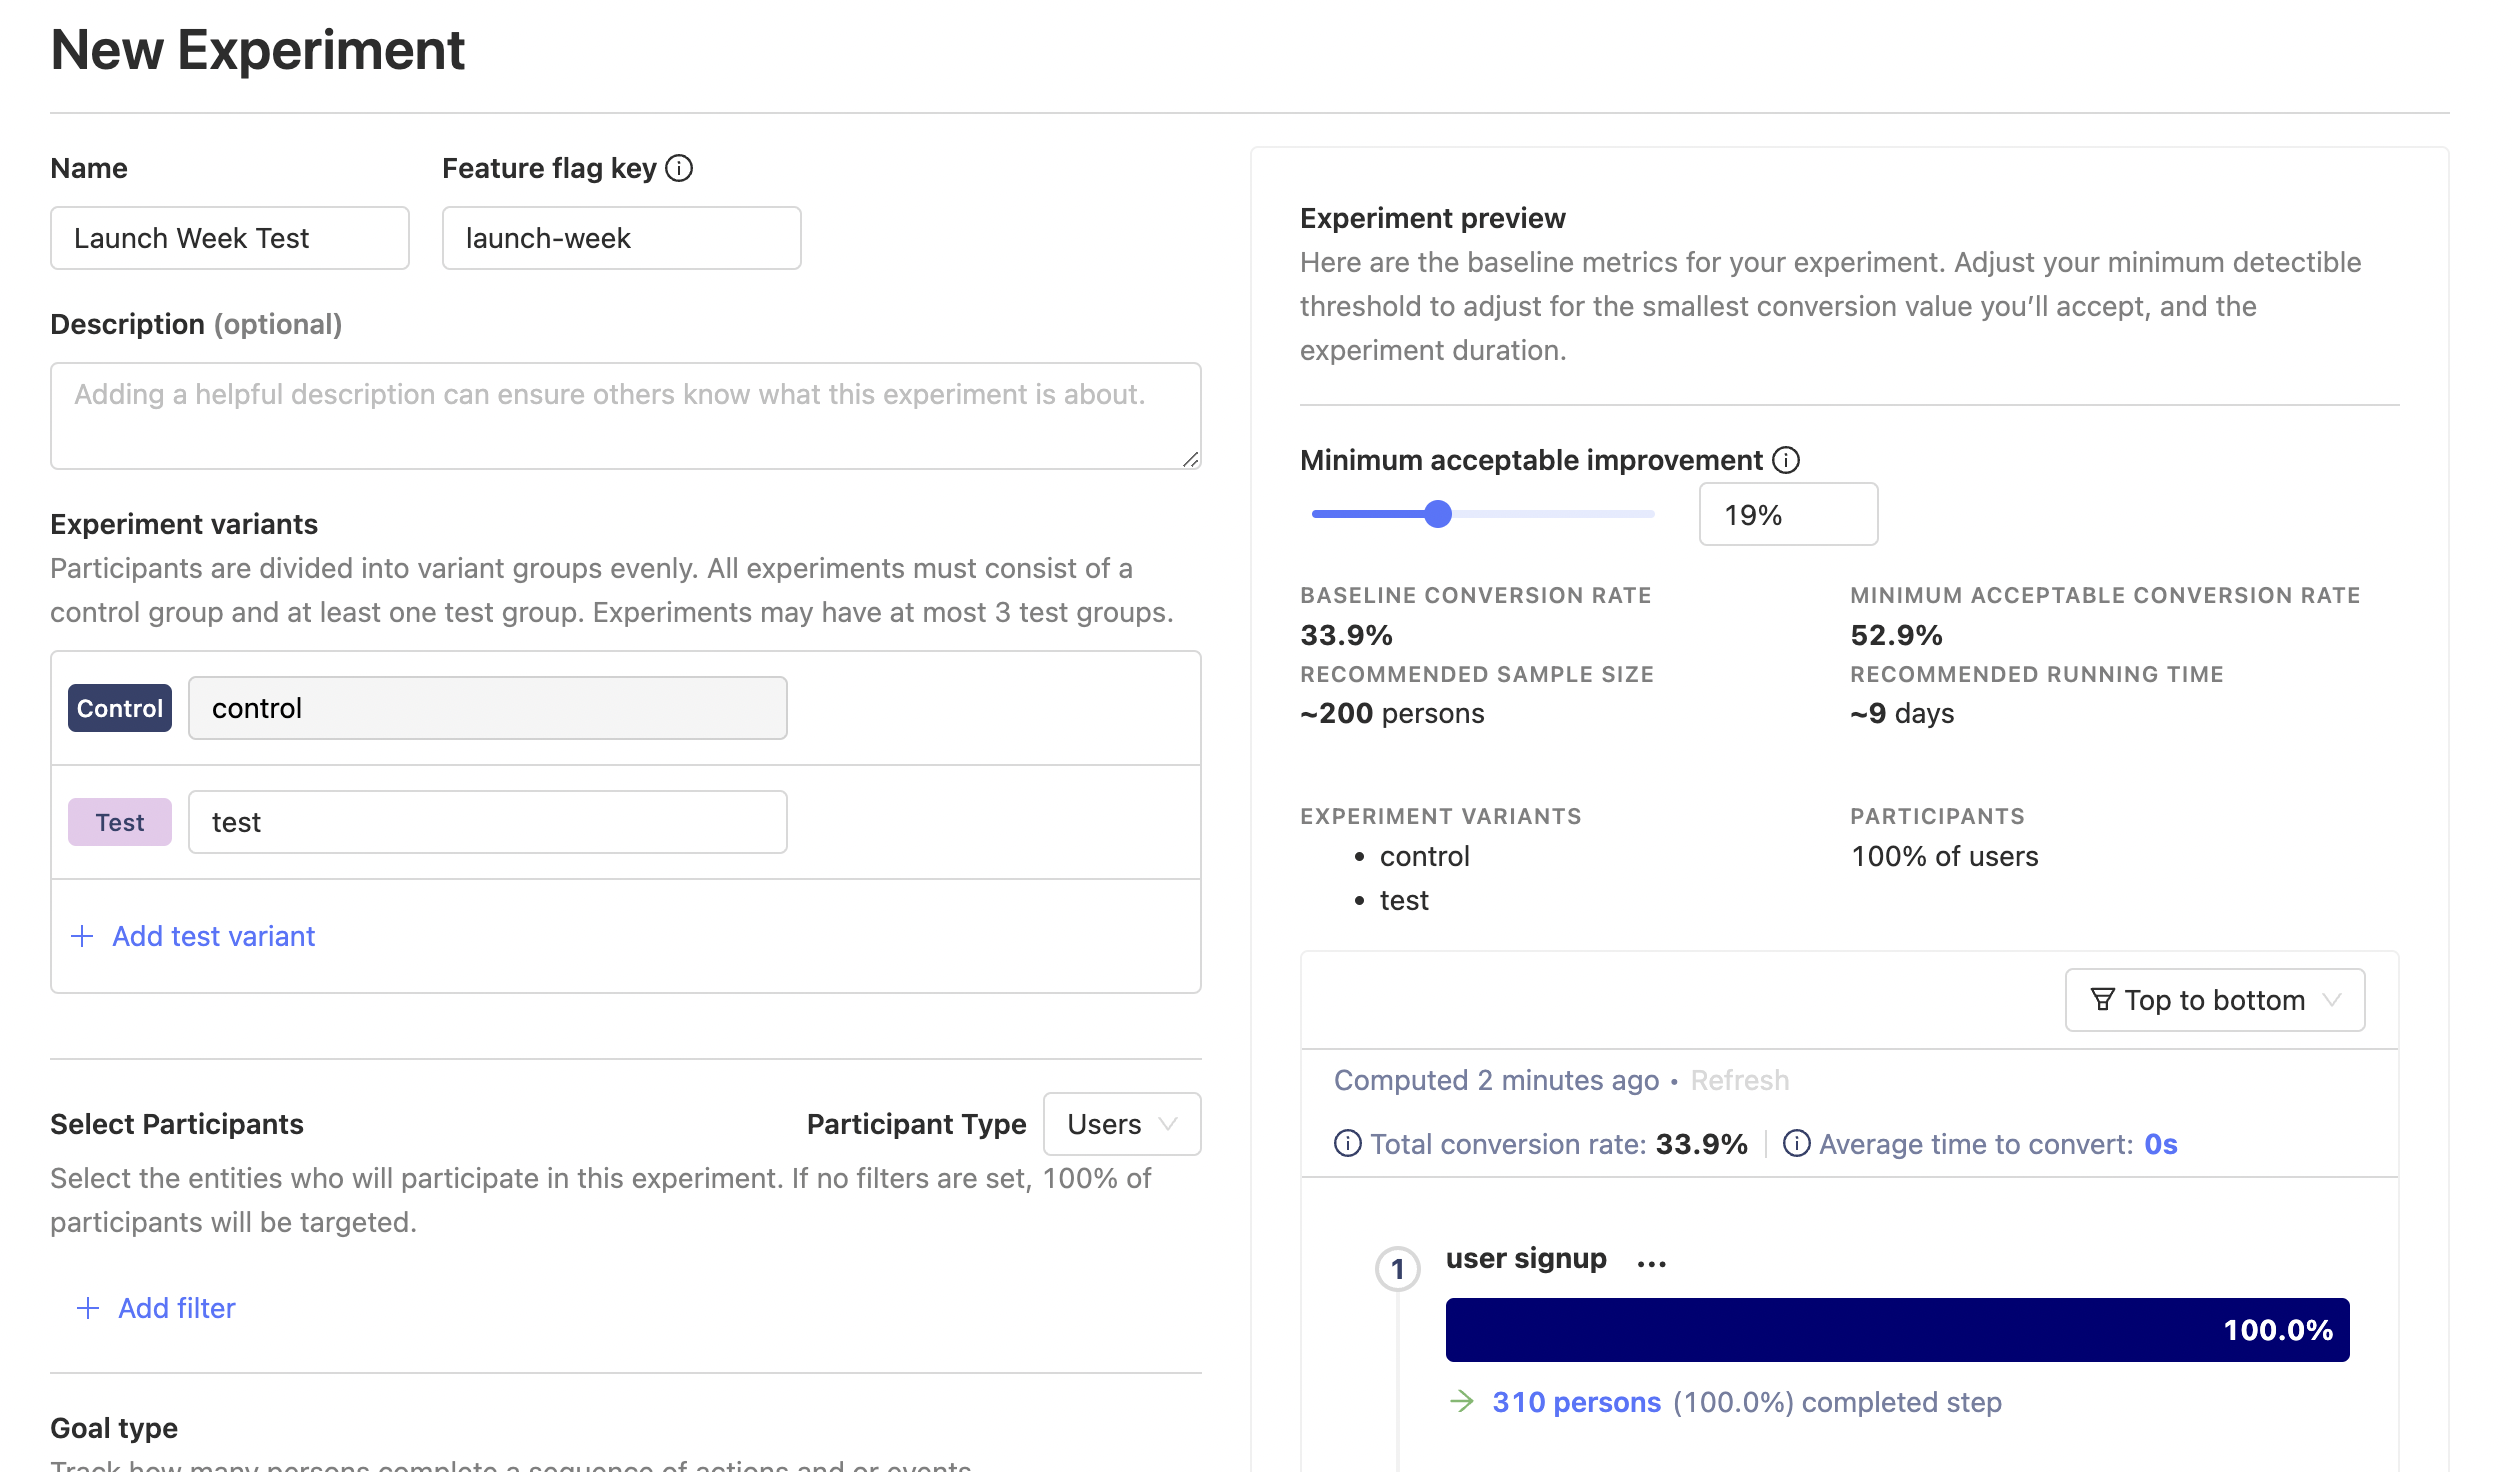Click the test variant name field
The image size is (2512, 1472).
click(487, 822)
